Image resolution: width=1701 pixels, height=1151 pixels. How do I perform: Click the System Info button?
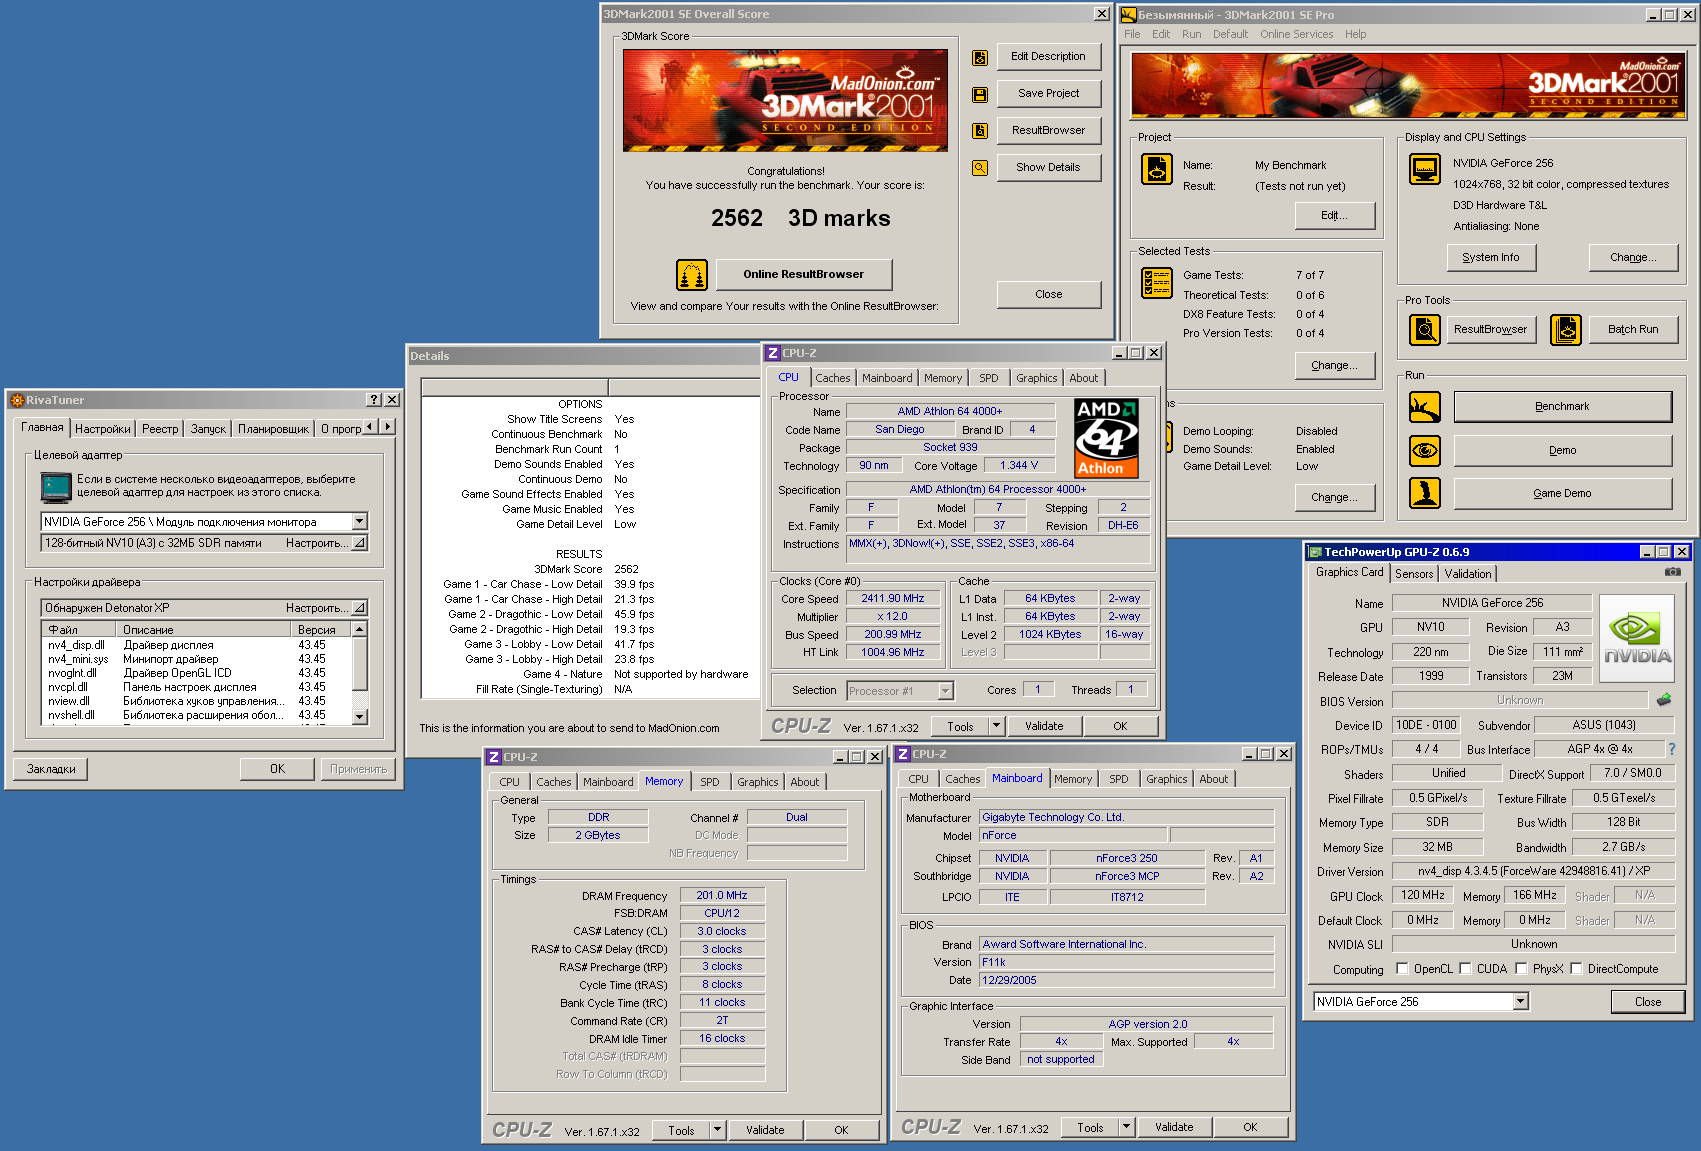[1491, 258]
